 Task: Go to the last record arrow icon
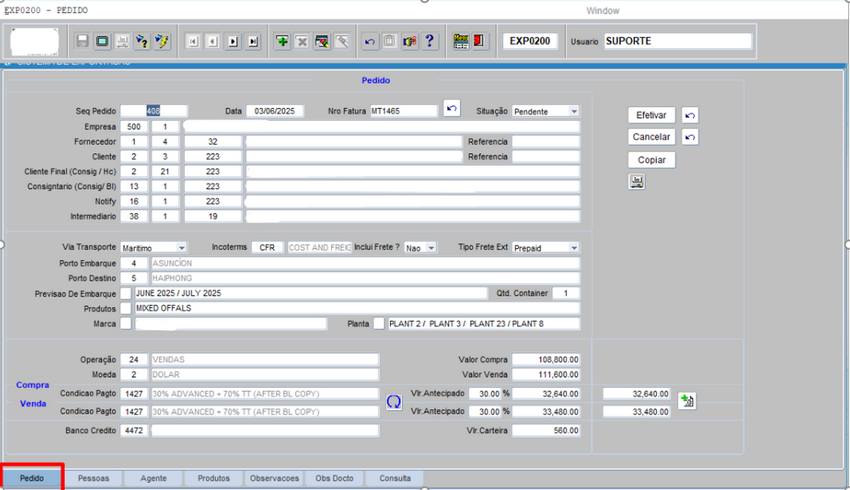[254, 41]
